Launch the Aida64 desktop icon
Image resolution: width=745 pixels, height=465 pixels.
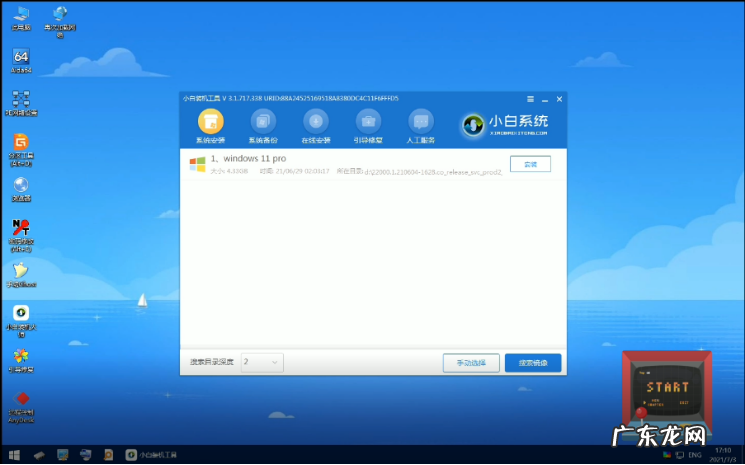point(21,61)
